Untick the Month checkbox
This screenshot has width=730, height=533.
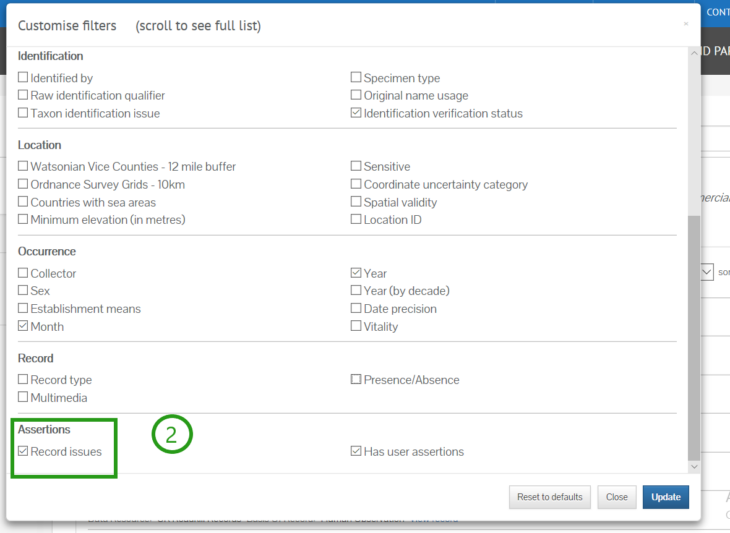click(23, 326)
